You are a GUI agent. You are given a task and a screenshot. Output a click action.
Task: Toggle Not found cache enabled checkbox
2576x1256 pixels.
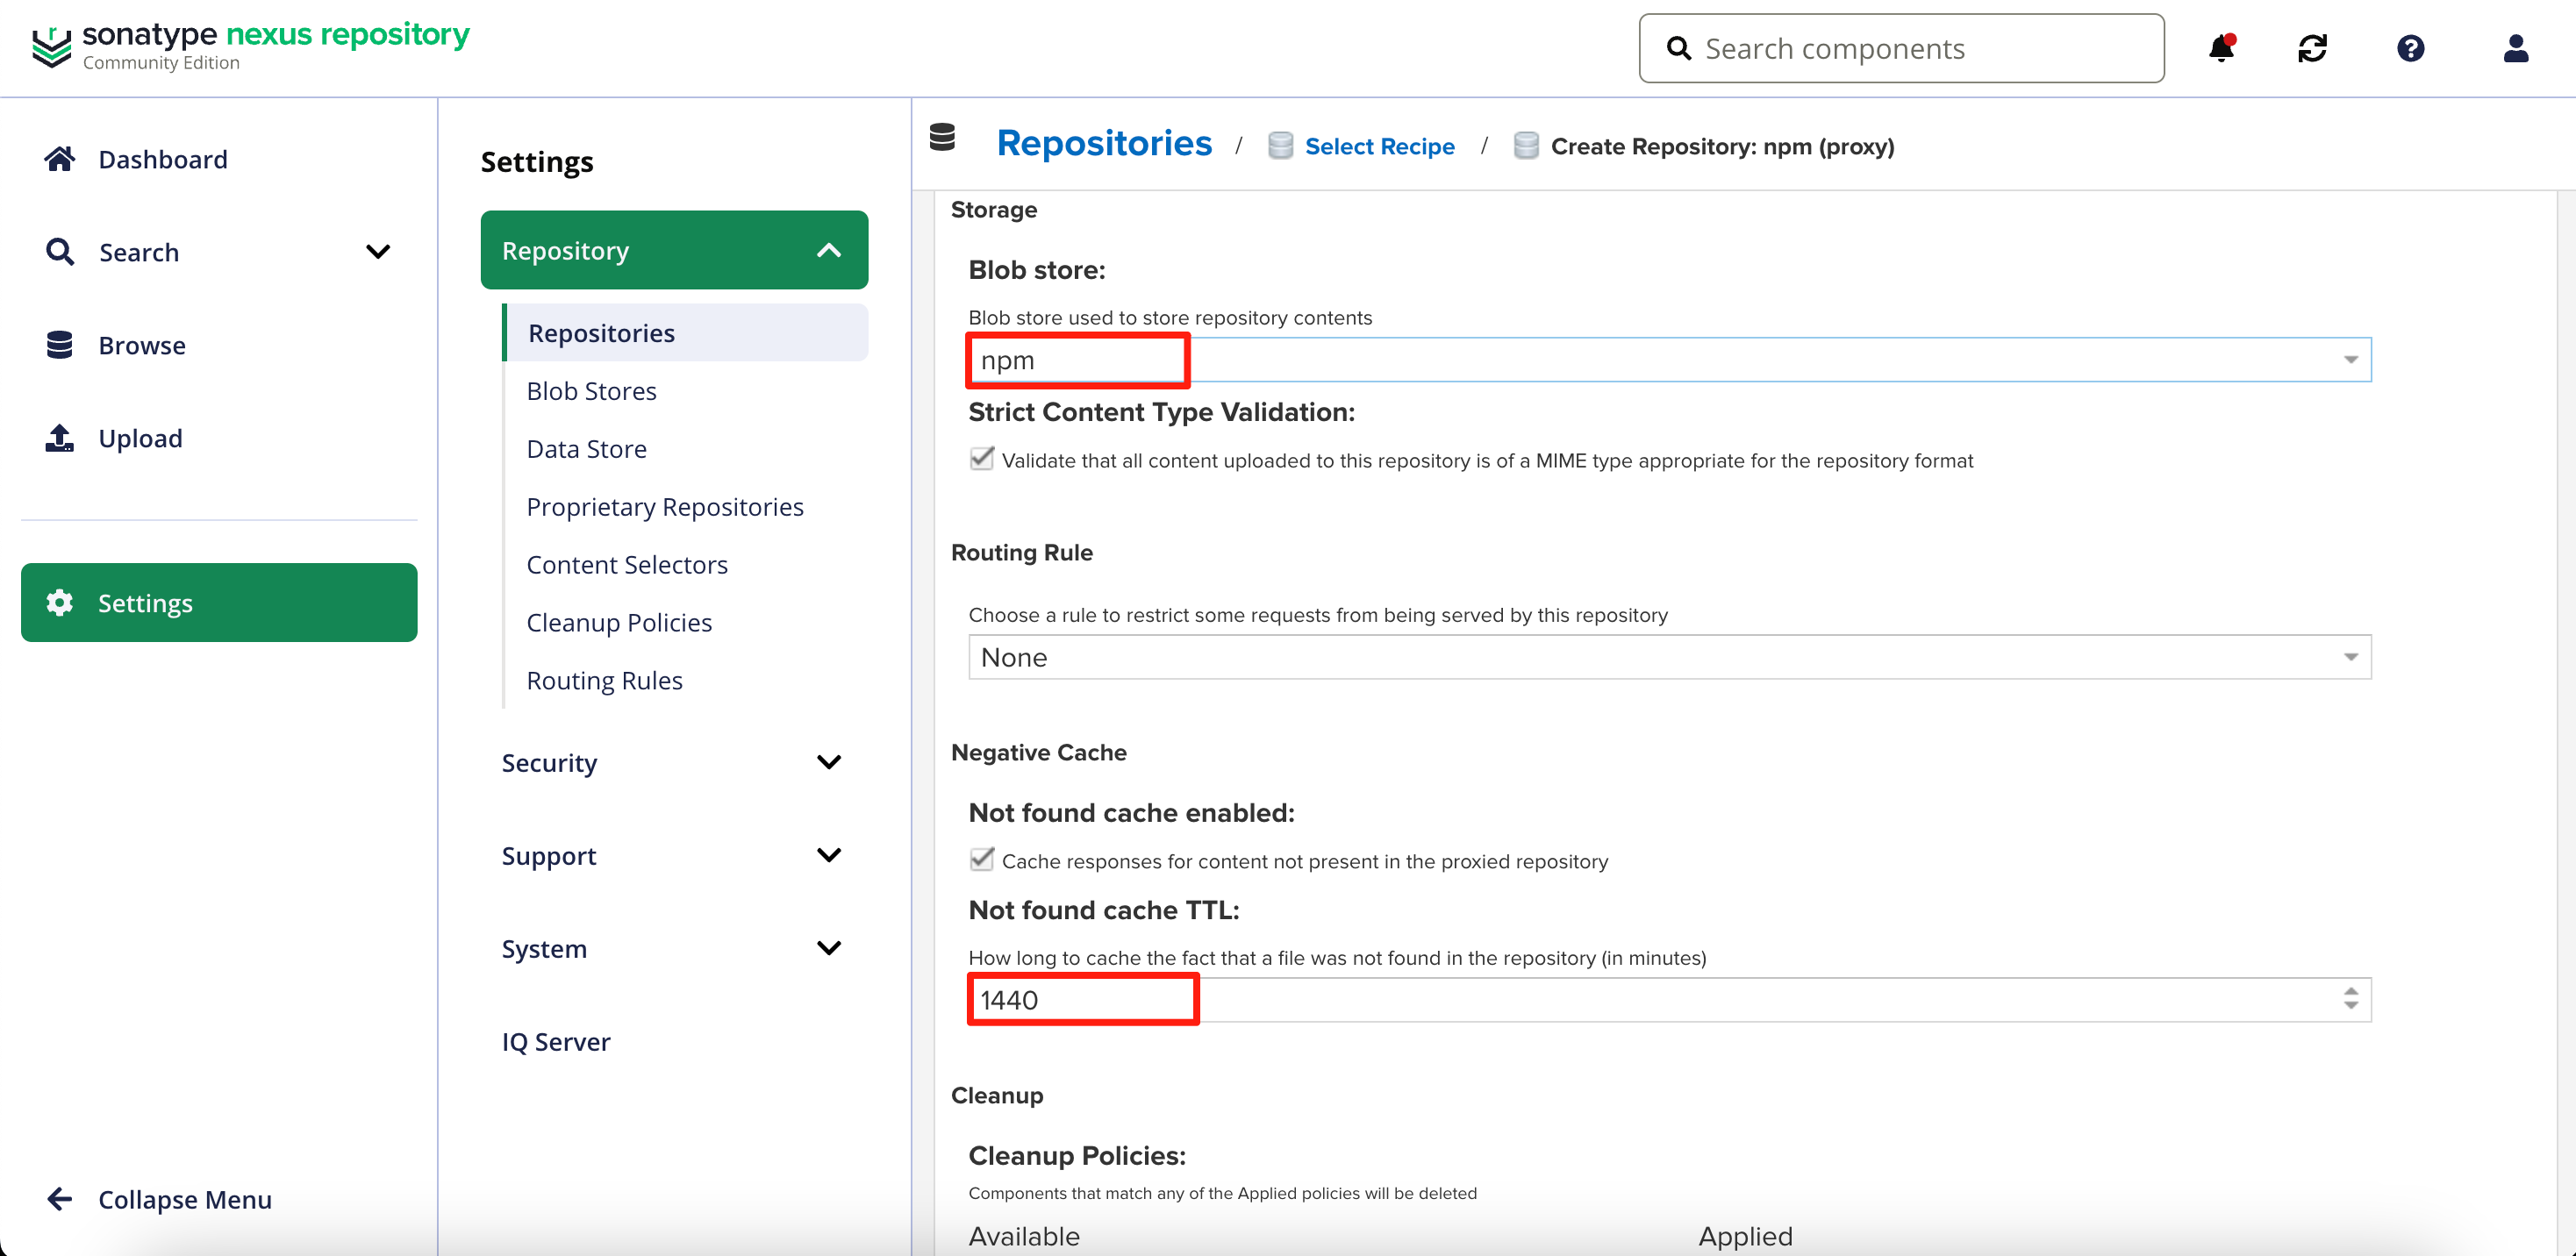tap(982, 860)
